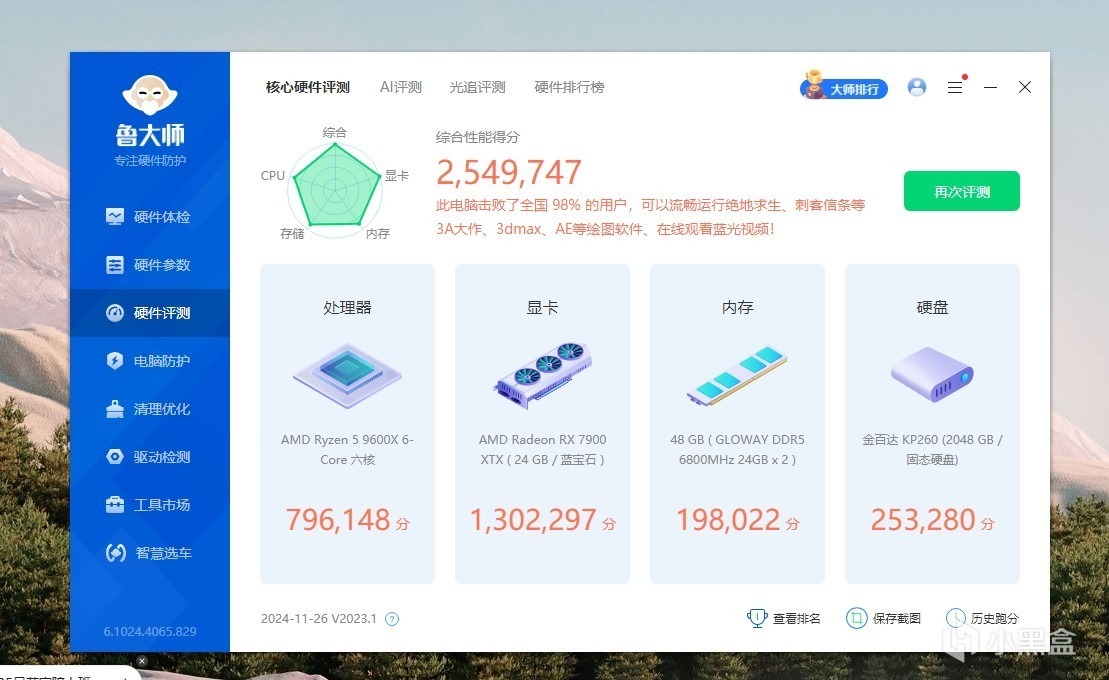1109x680 pixels.
Task: Close the 鲁大师 window
Action: click(1025, 87)
